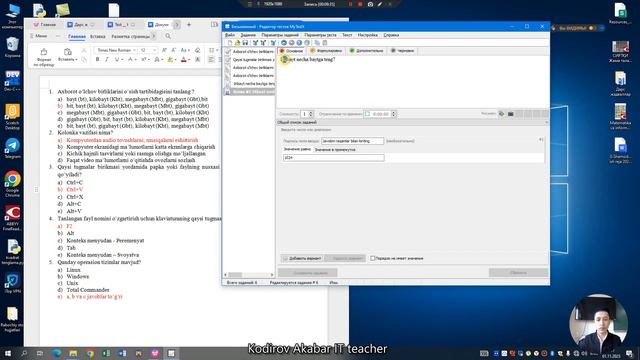This screenshot has height=360, width=640.
Task: Click the superscript X² icon
Action: point(143,60)
